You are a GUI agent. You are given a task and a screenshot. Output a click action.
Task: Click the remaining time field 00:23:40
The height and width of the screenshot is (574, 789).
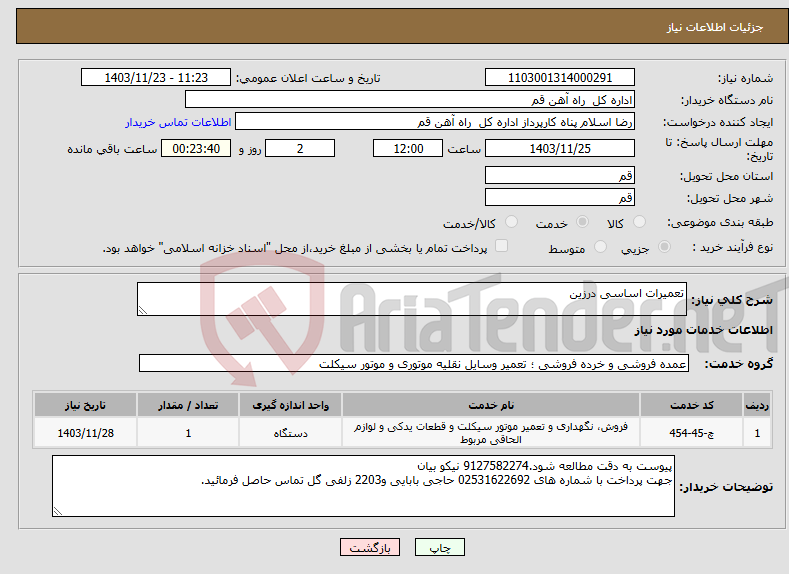coord(196,148)
